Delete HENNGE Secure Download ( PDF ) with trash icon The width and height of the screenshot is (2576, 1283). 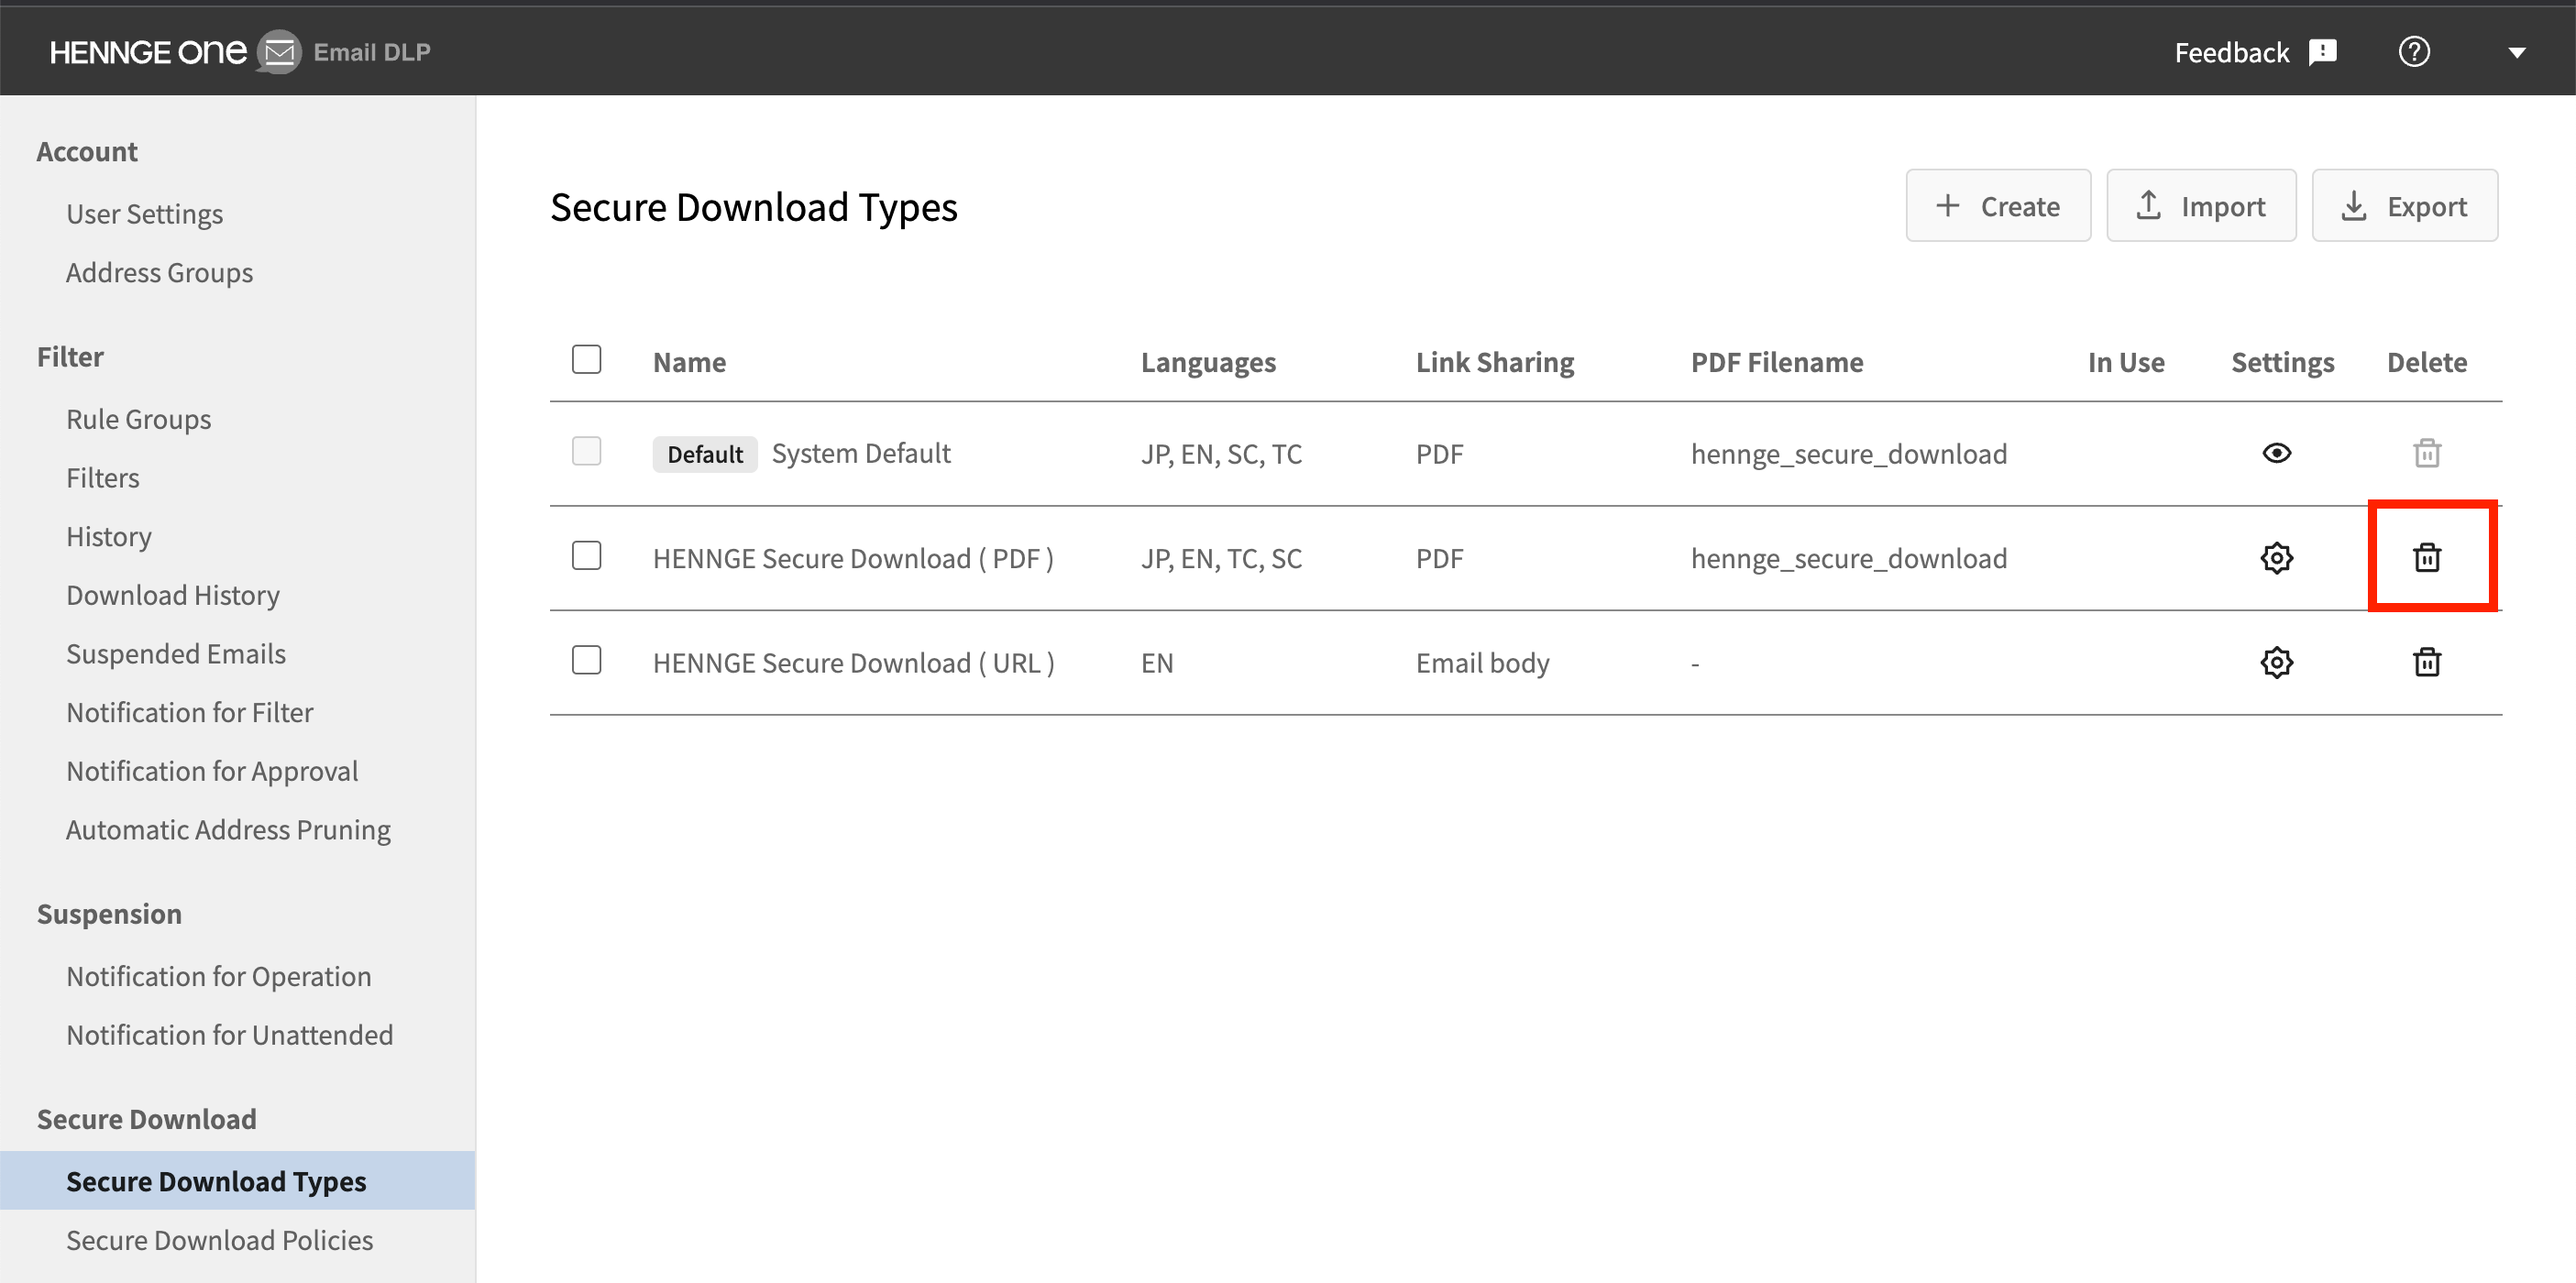pos(2427,558)
